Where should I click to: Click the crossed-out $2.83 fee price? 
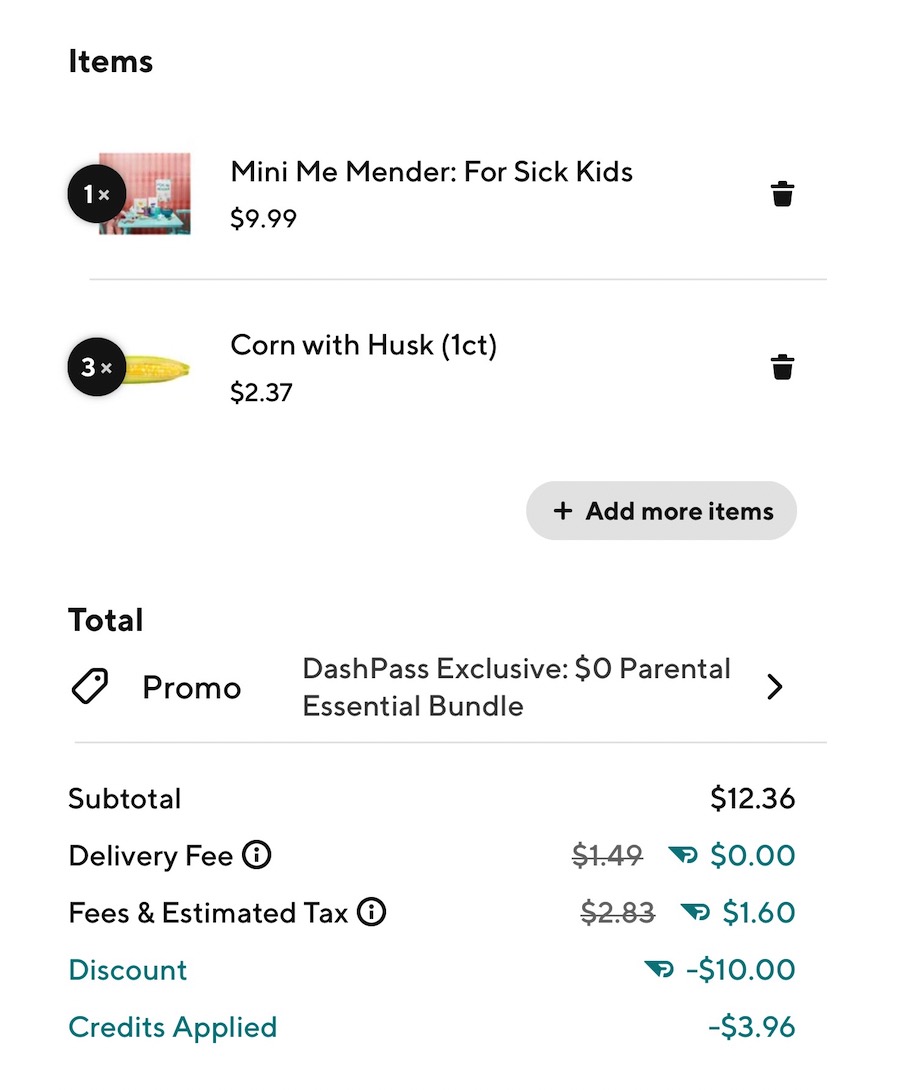point(617,912)
